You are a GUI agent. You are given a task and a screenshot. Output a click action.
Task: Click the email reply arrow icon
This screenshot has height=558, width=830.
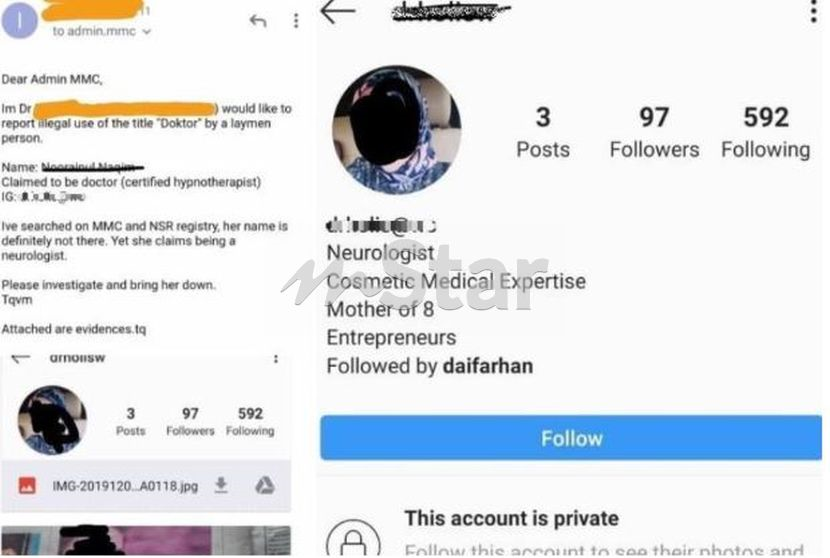258,21
